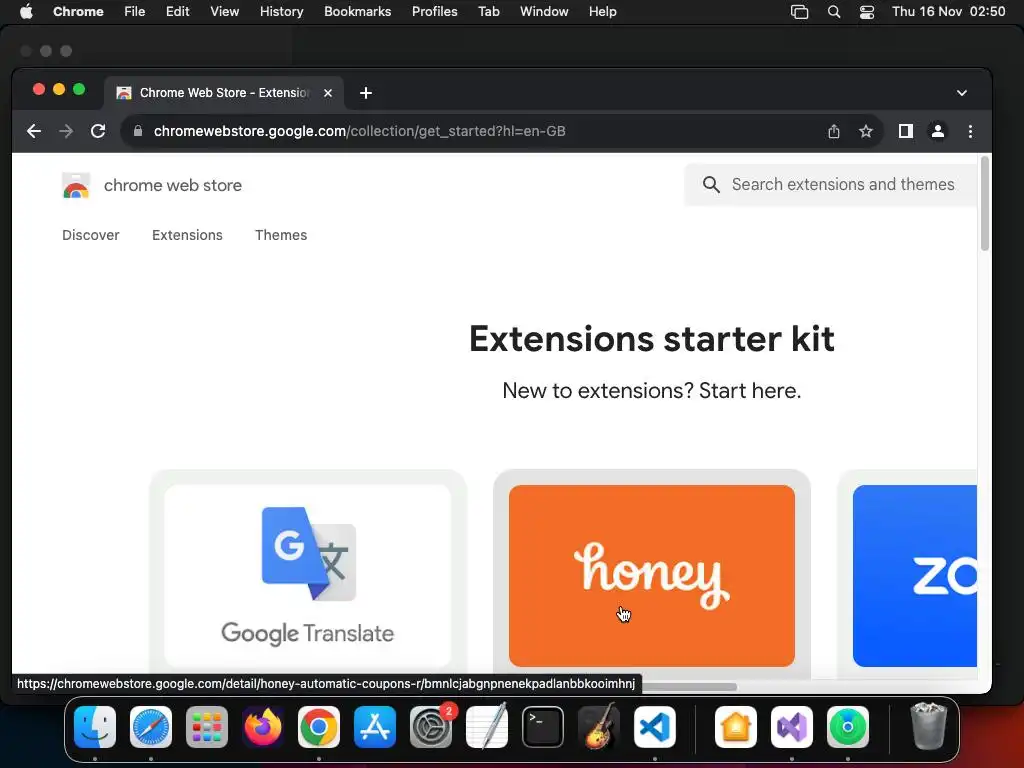Open Visual Studio Code from the Dock

(655, 727)
